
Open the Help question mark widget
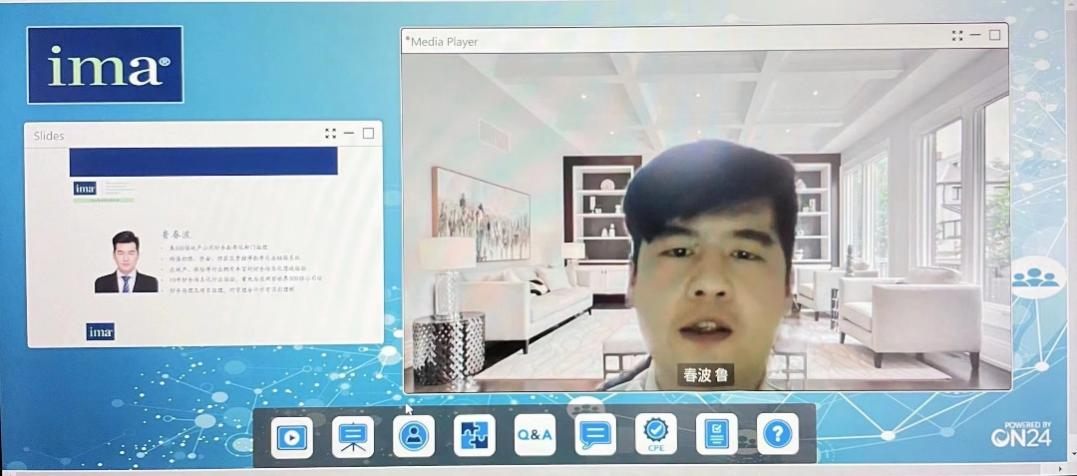pos(778,433)
